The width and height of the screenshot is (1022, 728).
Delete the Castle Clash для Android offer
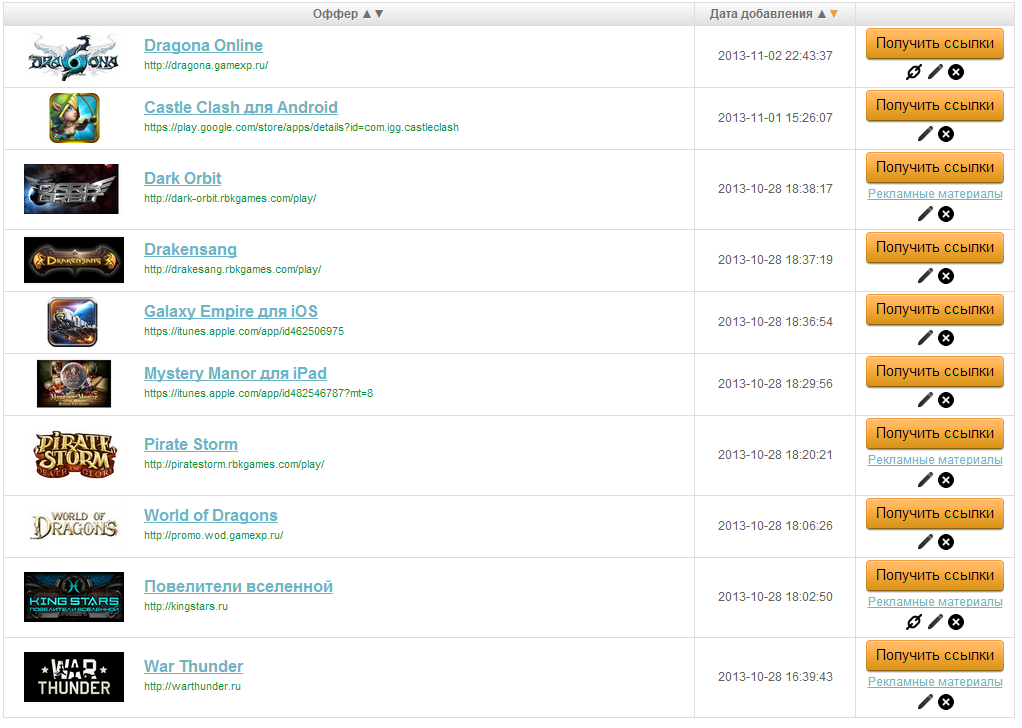(x=946, y=134)
